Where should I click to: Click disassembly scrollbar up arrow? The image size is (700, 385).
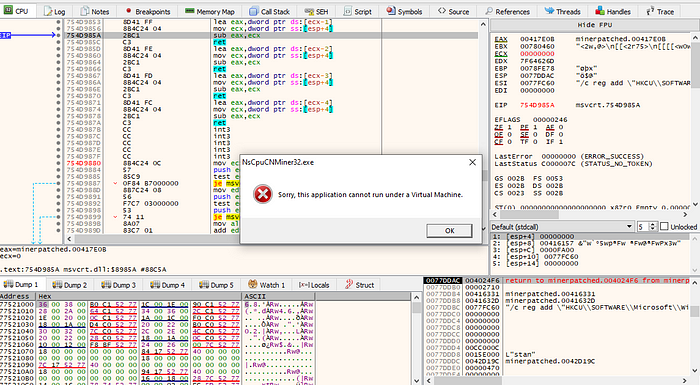pyautogui.click(x=483, y=24)
